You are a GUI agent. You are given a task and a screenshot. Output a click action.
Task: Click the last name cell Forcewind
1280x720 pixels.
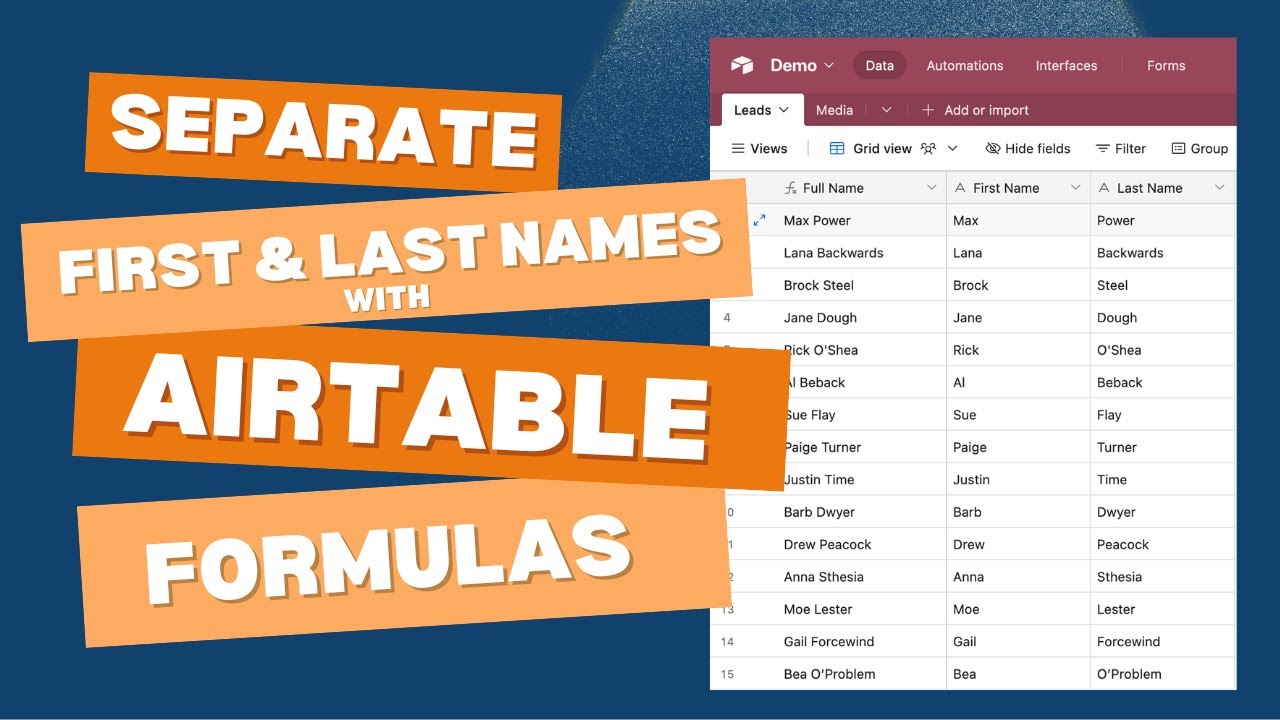tap(1163, 642)
